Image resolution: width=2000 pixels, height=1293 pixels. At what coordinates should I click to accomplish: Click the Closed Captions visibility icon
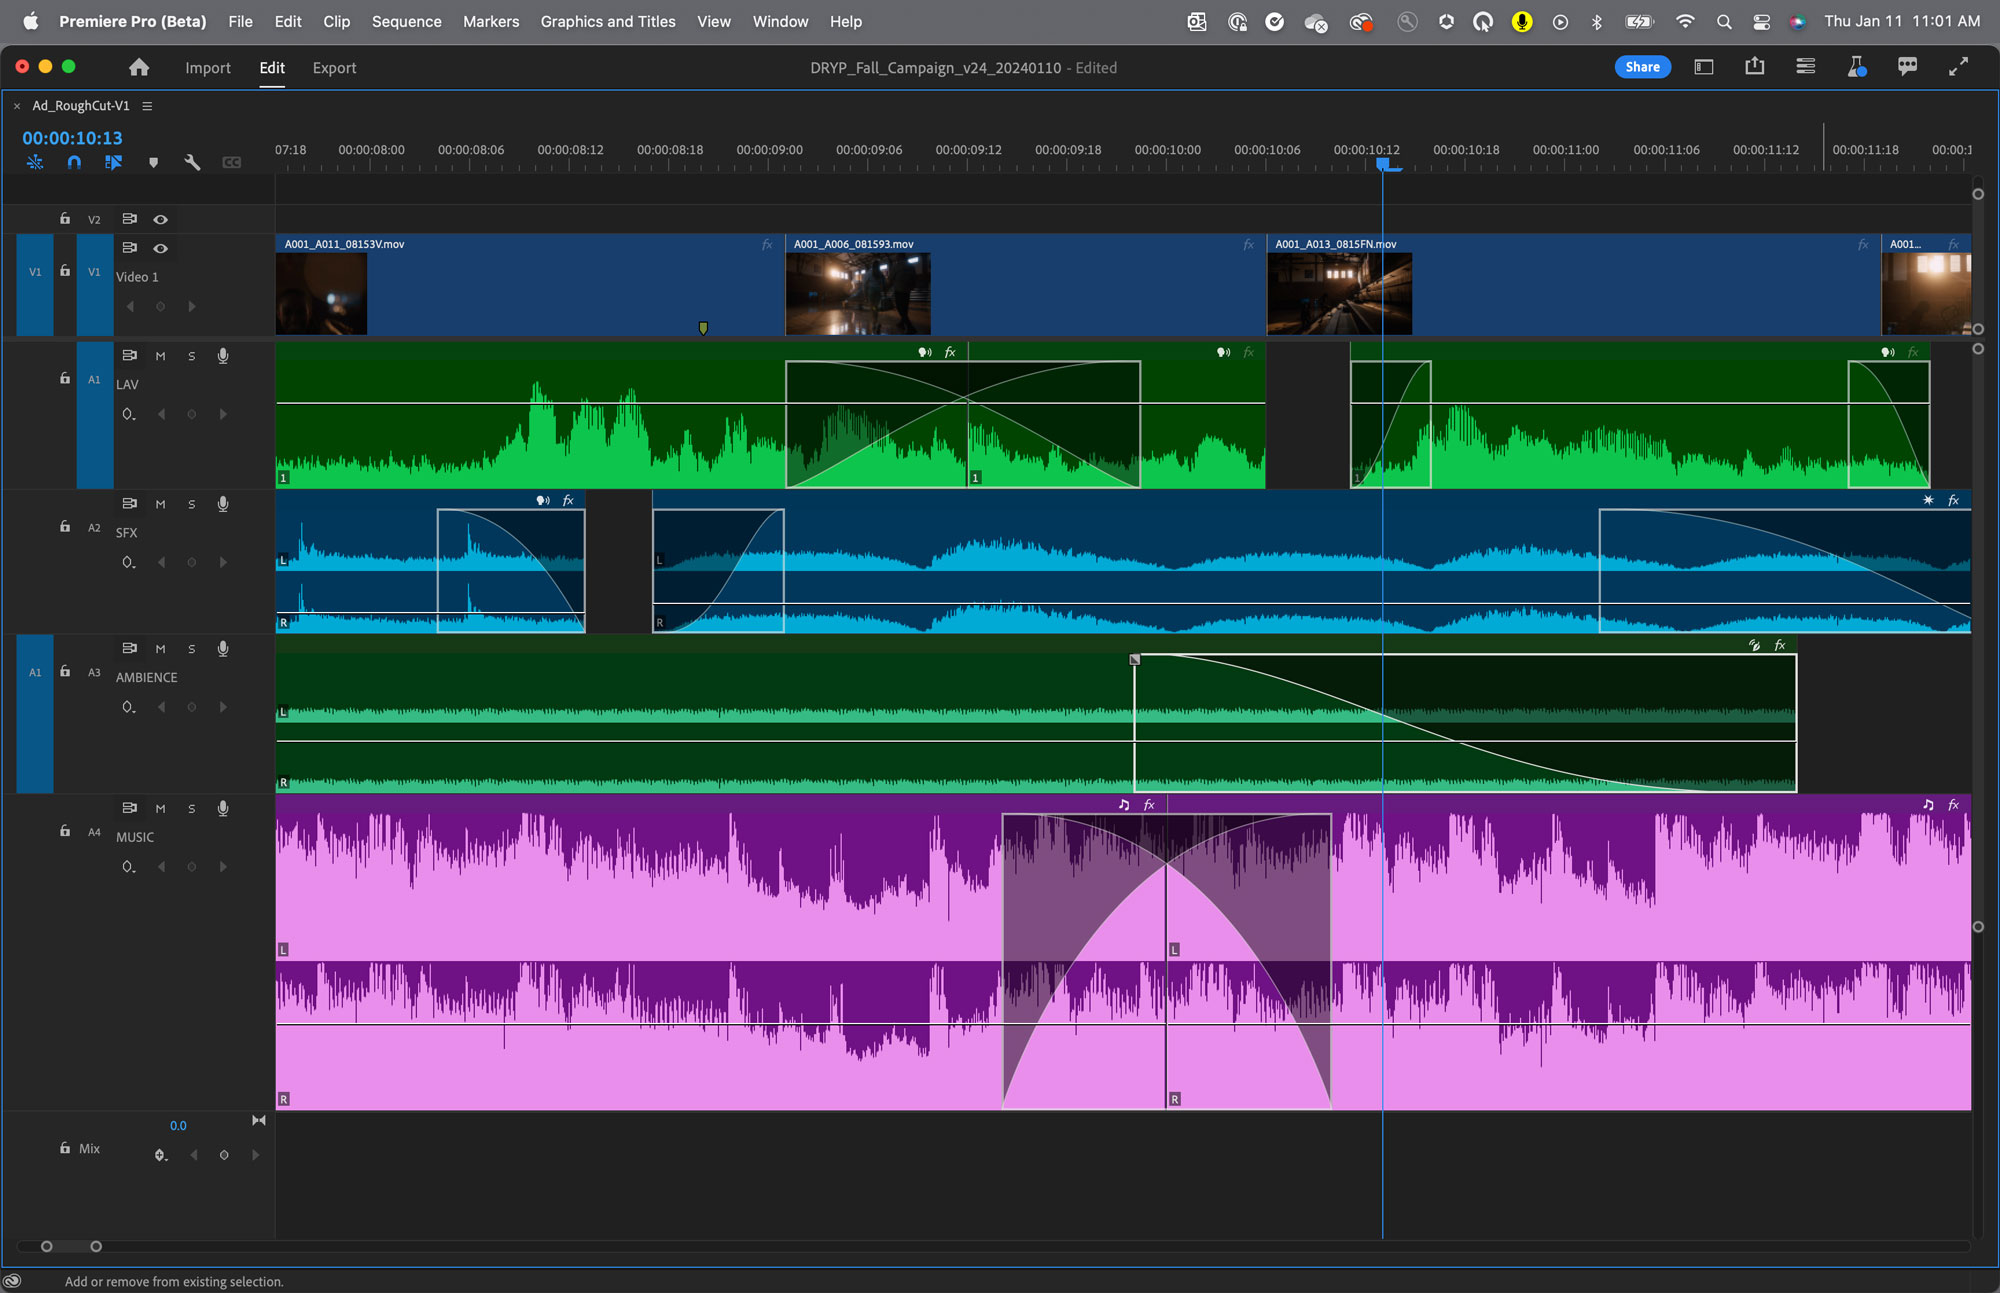click(x=232, y=161)
